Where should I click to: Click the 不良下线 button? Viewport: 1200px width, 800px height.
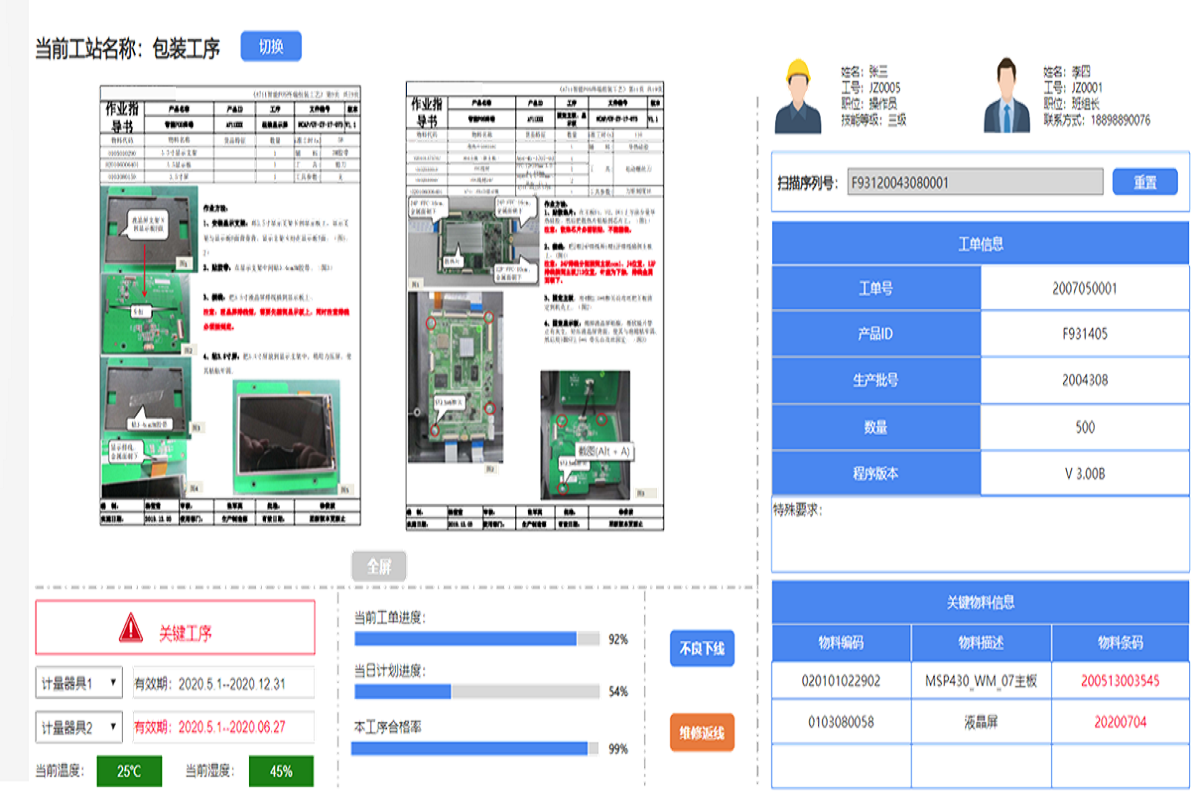click(702, 649)
